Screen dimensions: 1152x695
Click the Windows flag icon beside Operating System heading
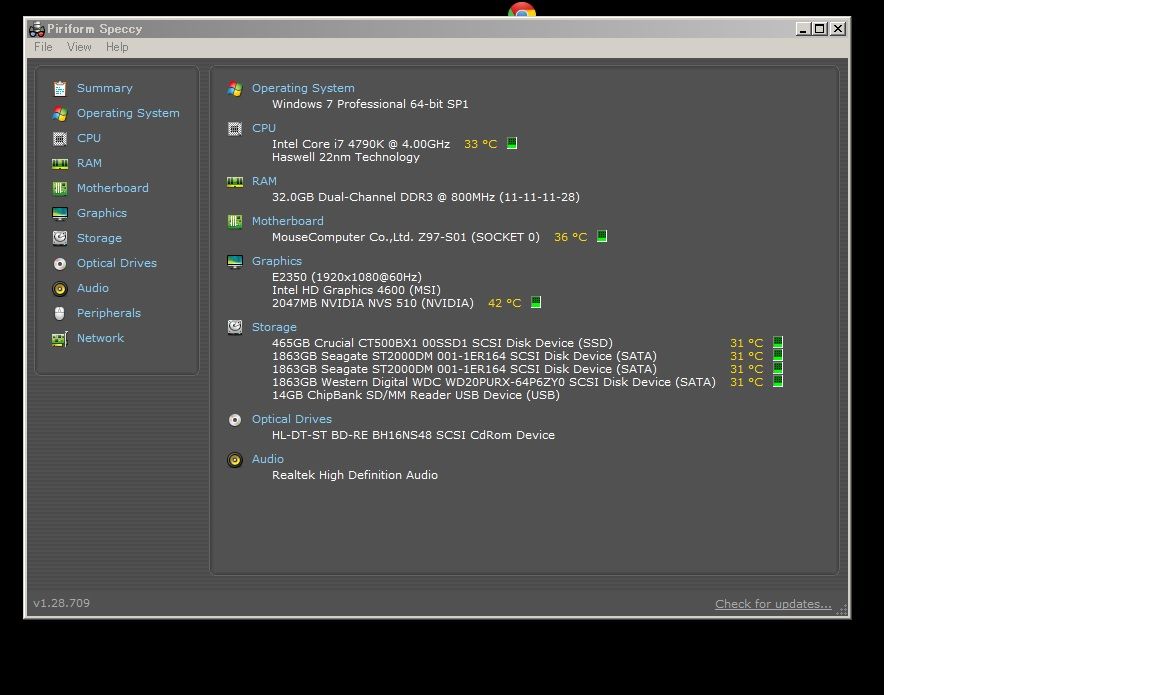[235, 89]
